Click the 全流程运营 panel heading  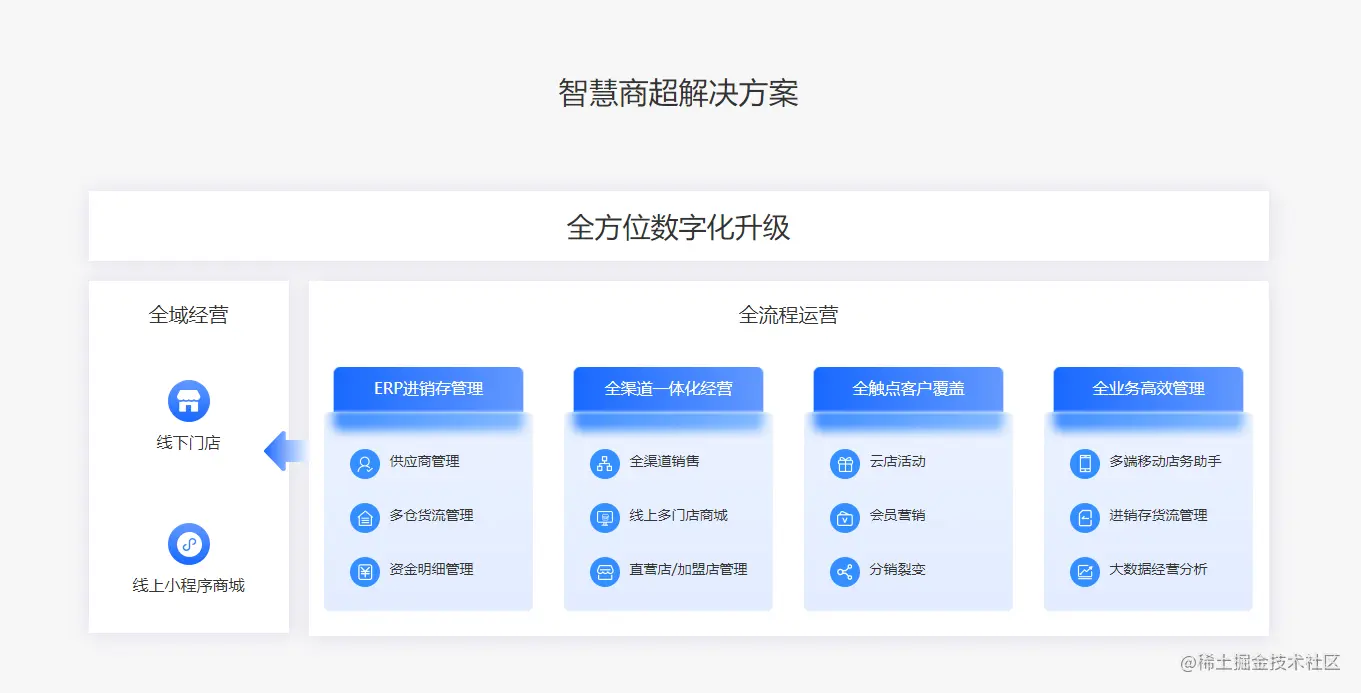[x=789, y=315]
